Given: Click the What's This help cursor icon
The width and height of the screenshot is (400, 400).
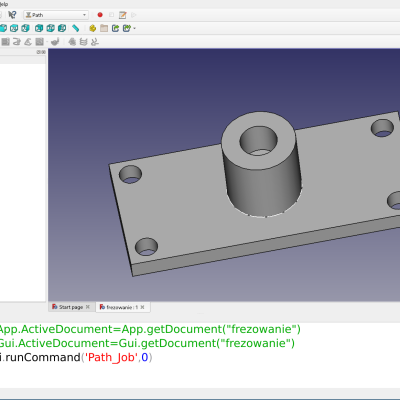Looking at the screenshot, I should click(12, 15).
